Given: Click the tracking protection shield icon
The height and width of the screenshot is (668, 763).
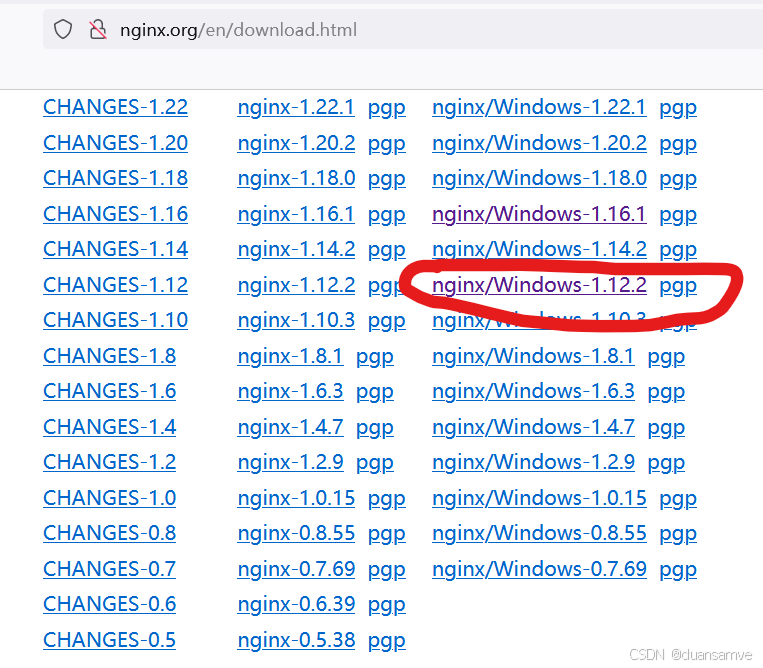Looking at the screenshot, I should (63, 30).
